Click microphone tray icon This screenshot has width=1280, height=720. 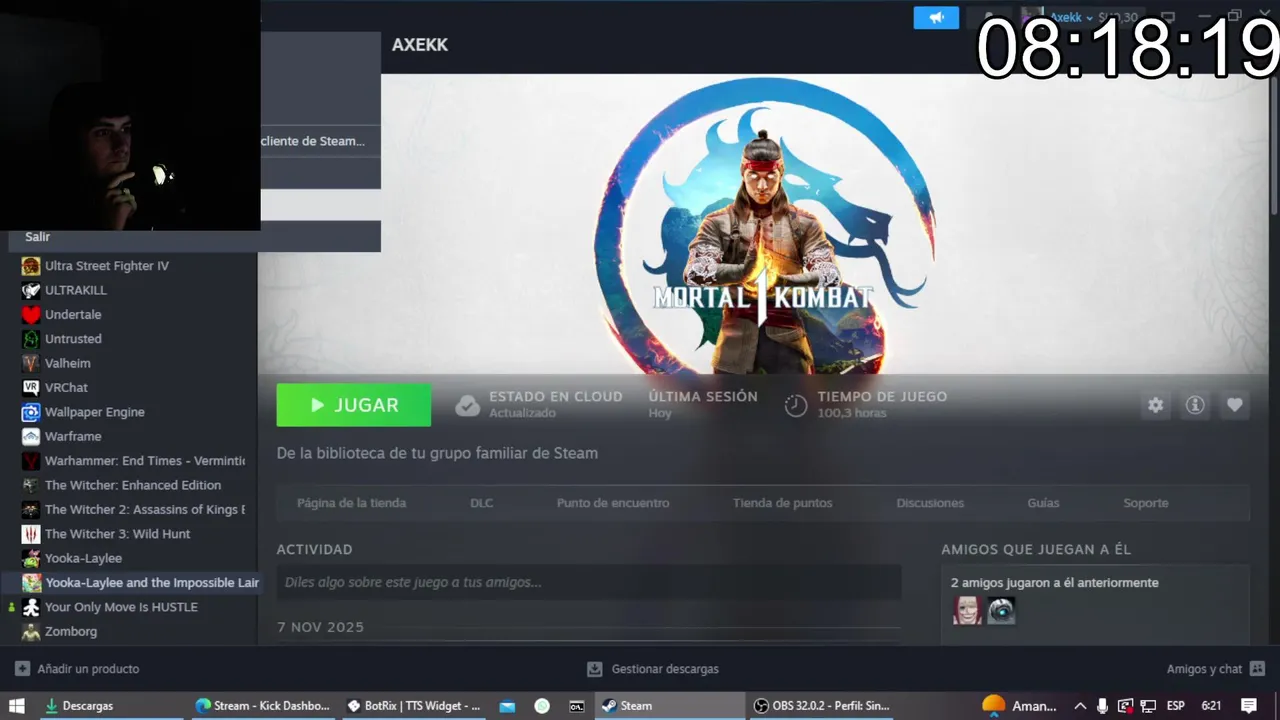(1102, 705)
